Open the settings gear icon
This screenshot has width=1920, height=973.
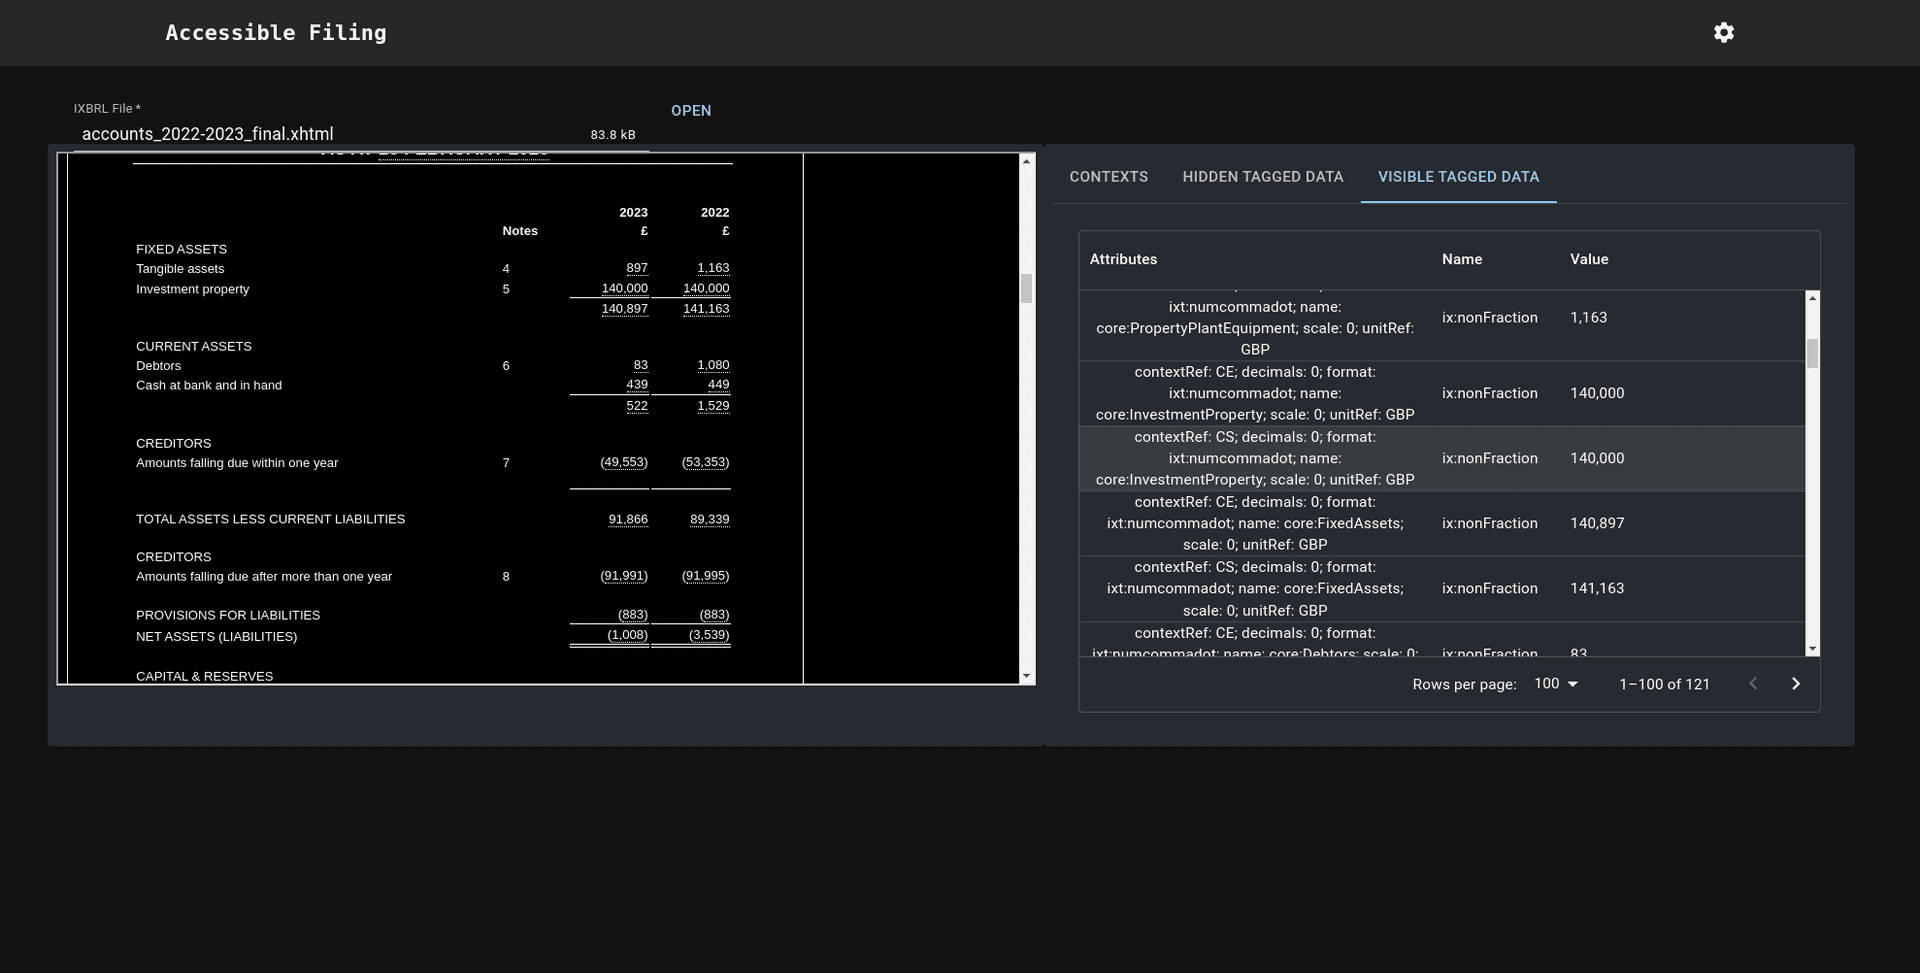(x=1724, y=33)
